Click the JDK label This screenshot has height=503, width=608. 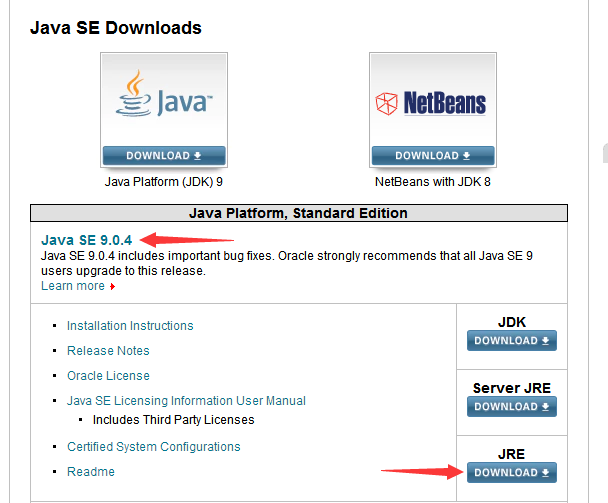tap(511, 322)
